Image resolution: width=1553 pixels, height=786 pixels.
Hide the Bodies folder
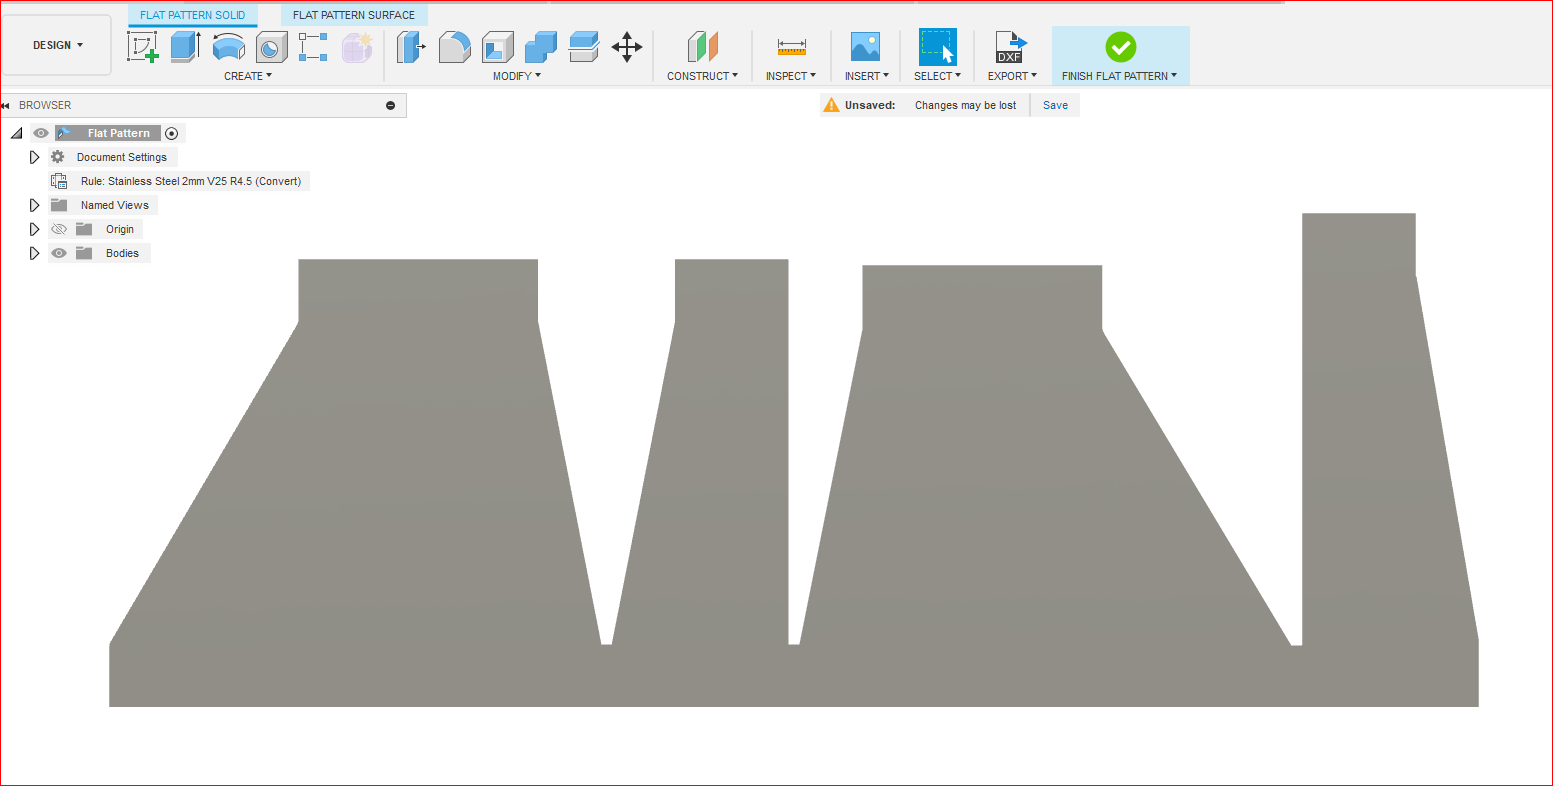pos(58,252)
